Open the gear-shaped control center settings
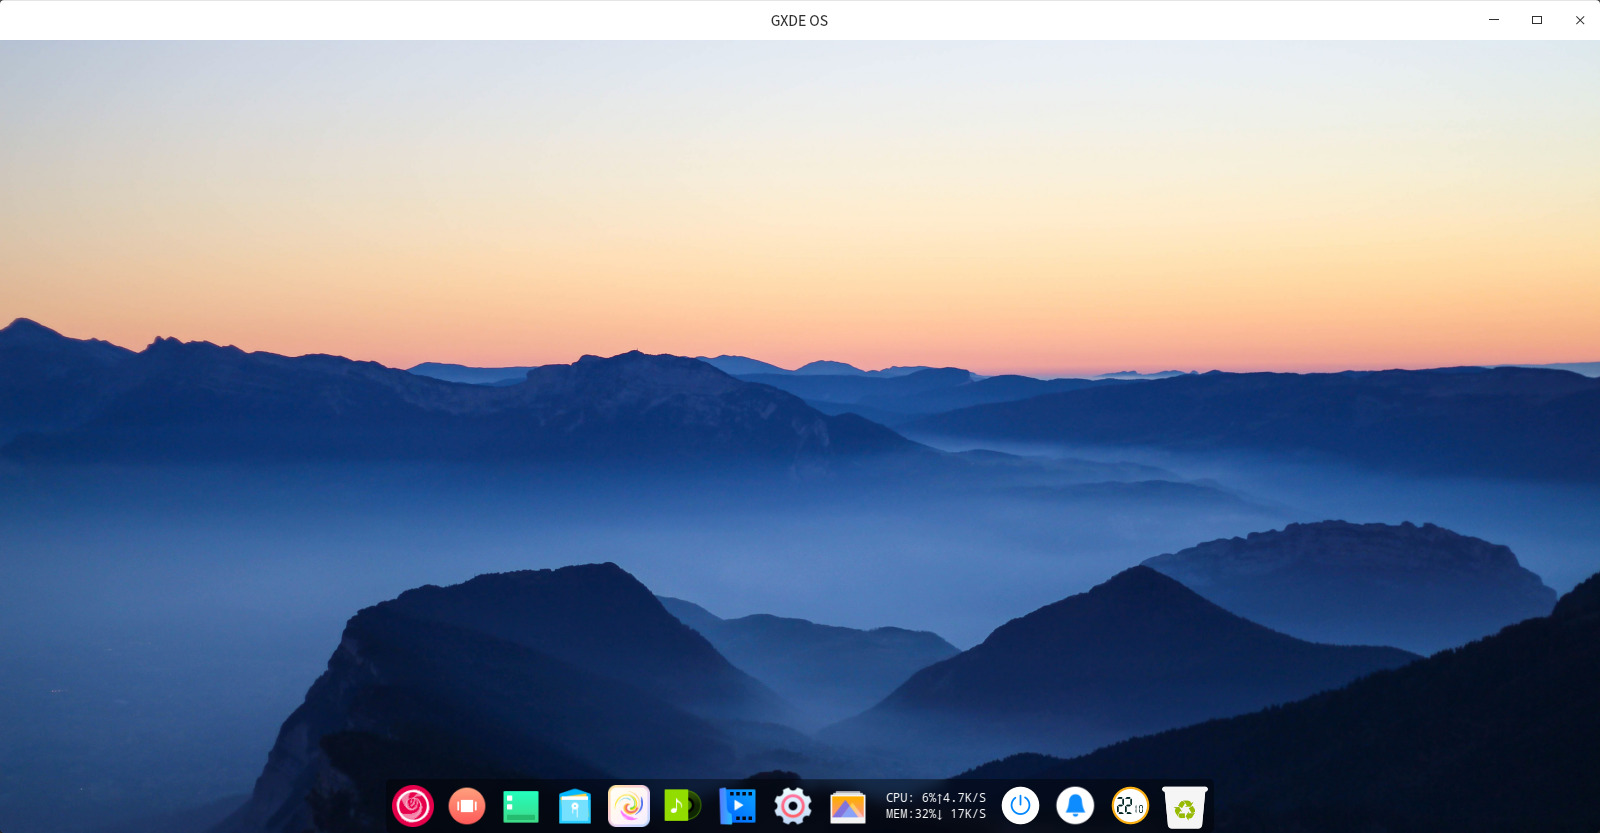Screen dimensions: 1600x833 [x=792, y=806]
